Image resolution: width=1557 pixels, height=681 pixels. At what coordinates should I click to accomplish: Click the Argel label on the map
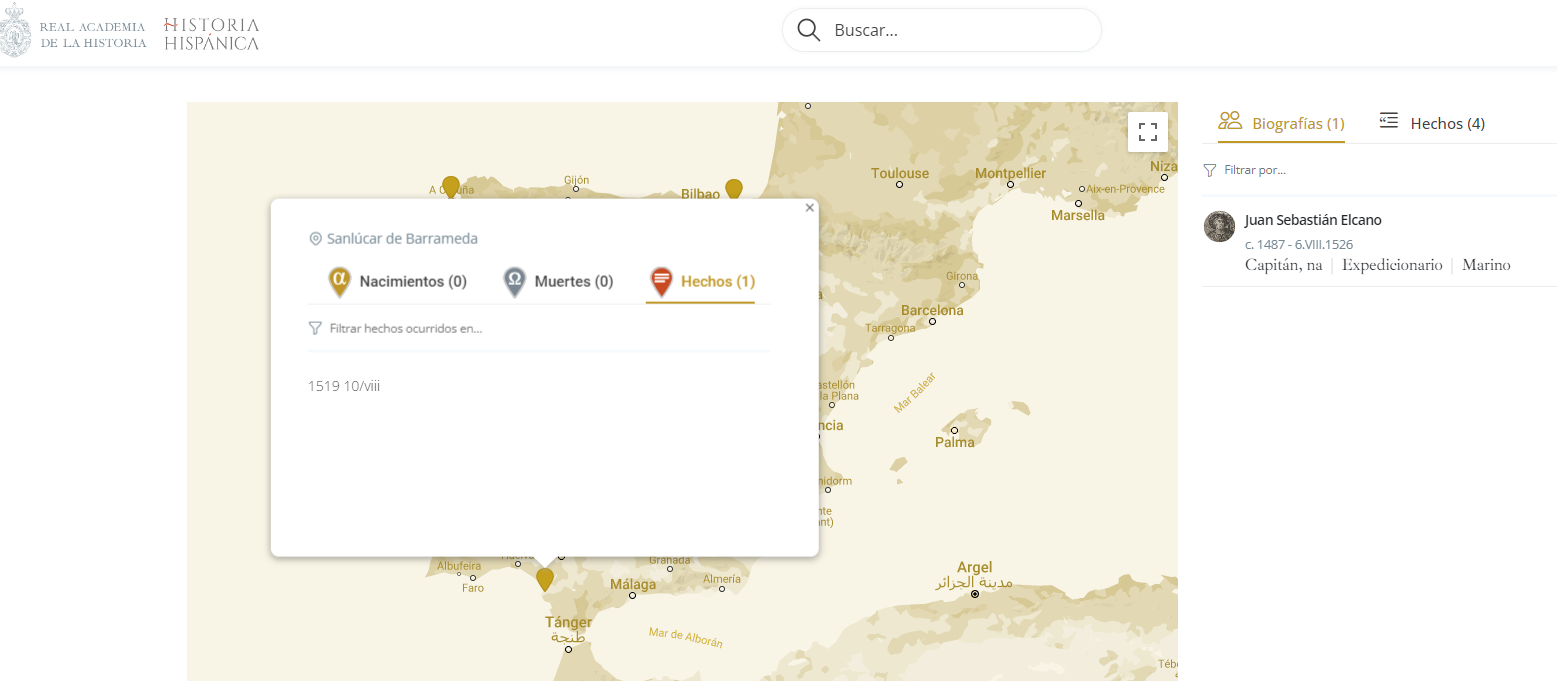point(975,567)
